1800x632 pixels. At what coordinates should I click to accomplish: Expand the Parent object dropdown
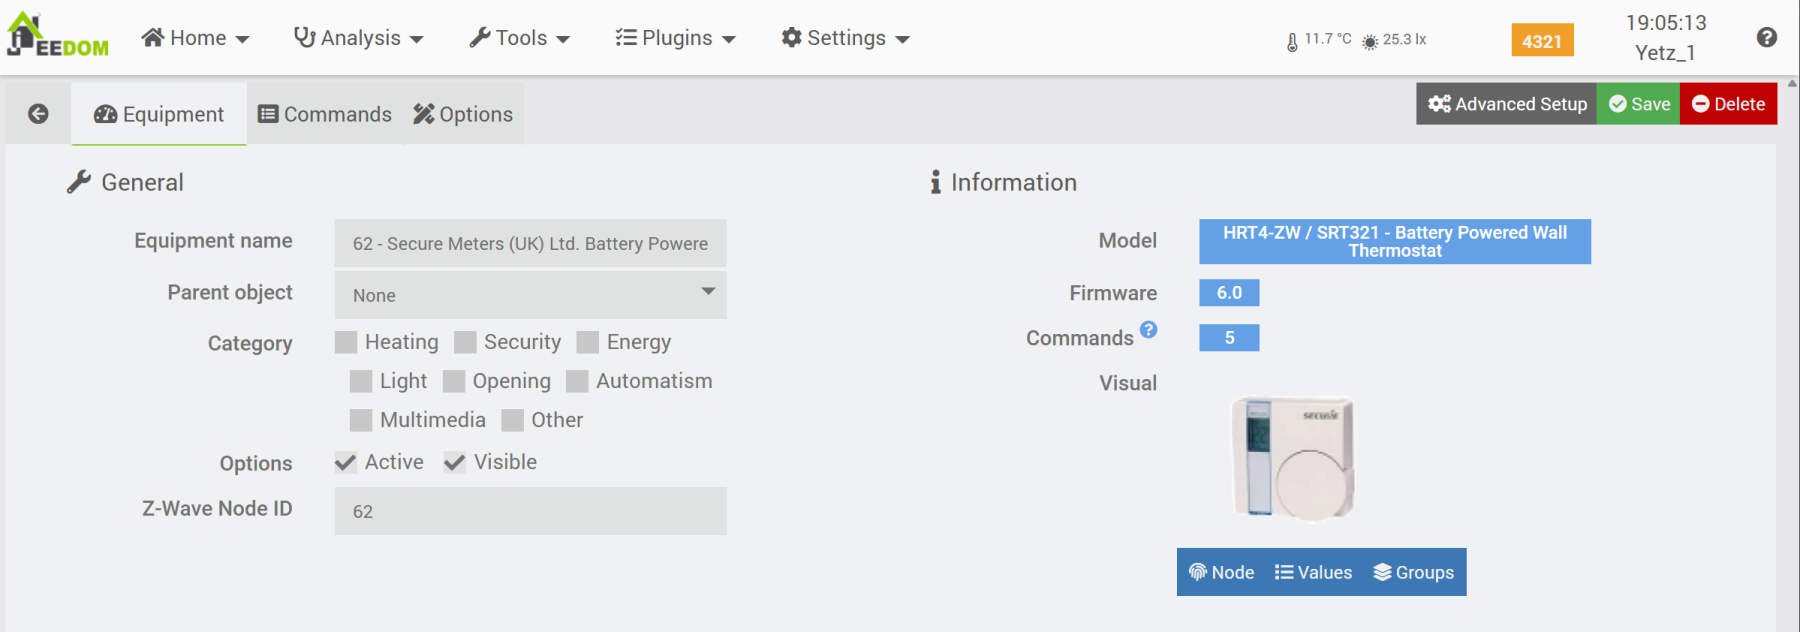[x=530, y=295]
